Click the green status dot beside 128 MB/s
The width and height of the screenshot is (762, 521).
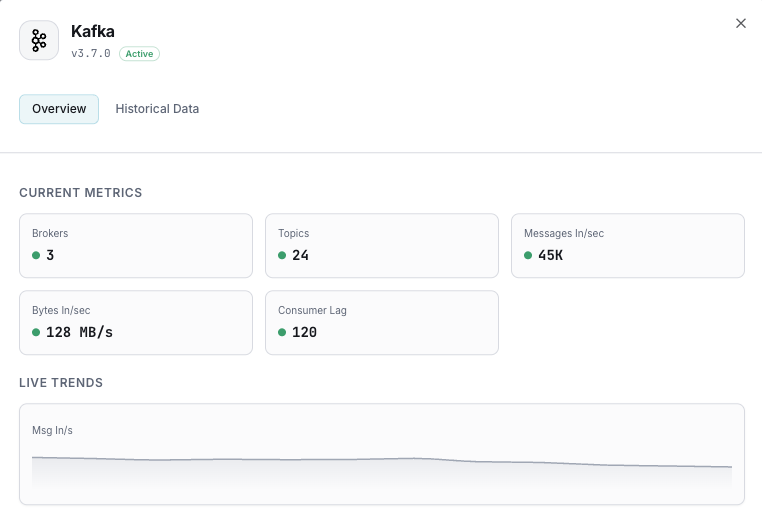pyautogui.click(x=36, y=332)
